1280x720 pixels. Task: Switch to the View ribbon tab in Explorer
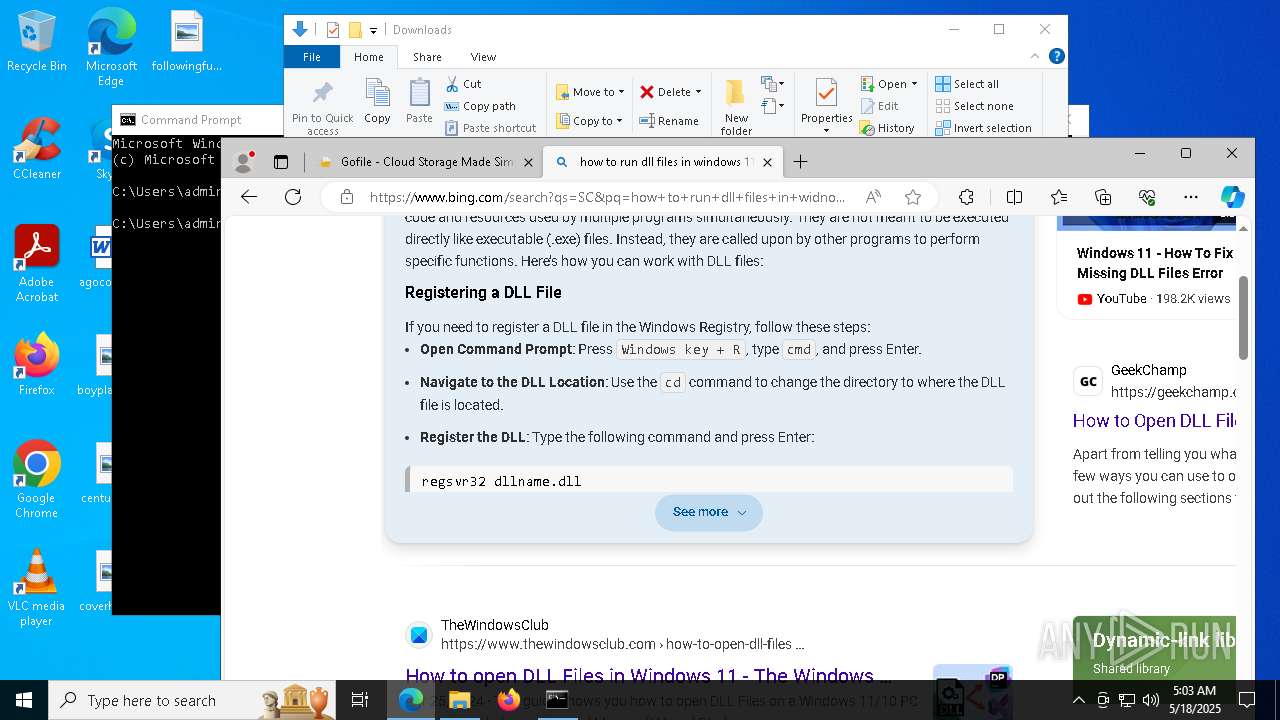point(483,57)
